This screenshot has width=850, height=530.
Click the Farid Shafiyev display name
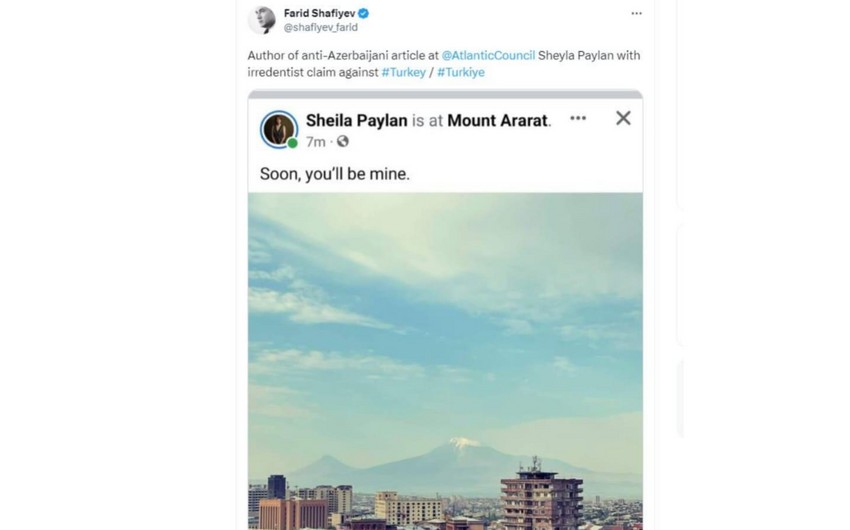click(320, 13)
